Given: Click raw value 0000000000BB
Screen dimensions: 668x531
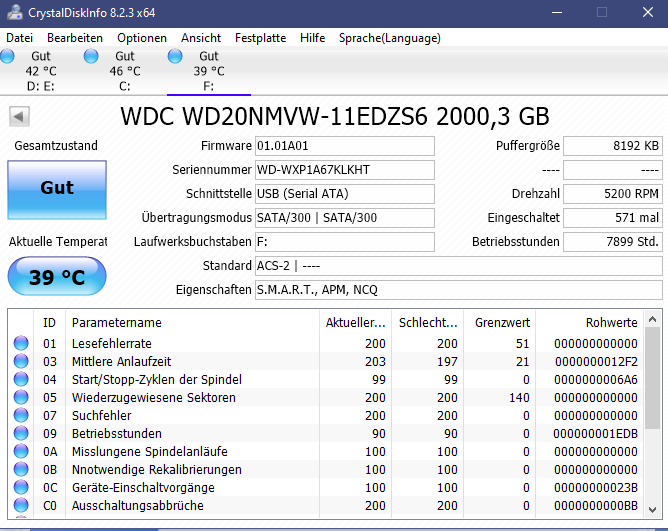Looking at the screenshot, I should (x=596, y=506).
